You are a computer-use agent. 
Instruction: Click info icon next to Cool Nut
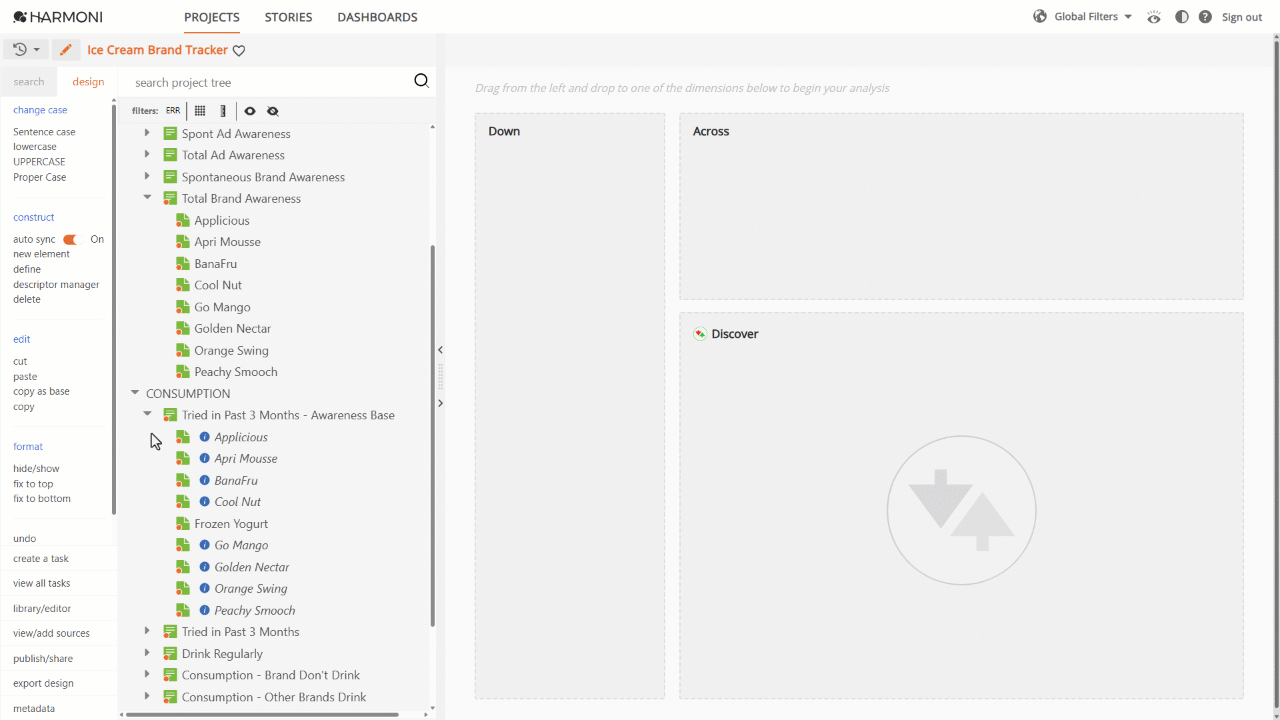click(205, 502)
